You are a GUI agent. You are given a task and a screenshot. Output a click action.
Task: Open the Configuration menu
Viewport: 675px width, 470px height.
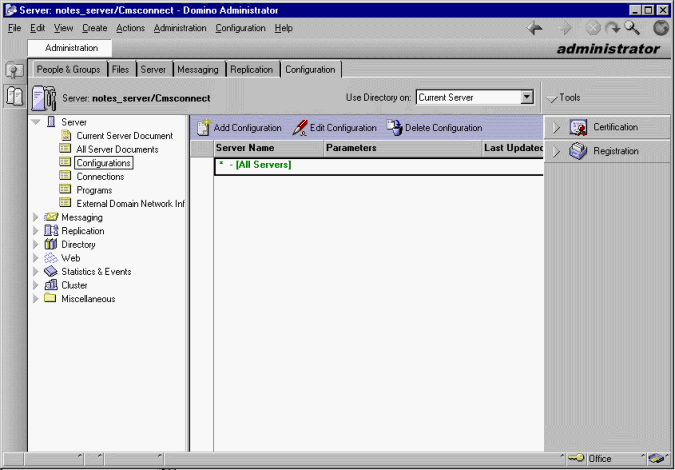[x=240, y=28]
